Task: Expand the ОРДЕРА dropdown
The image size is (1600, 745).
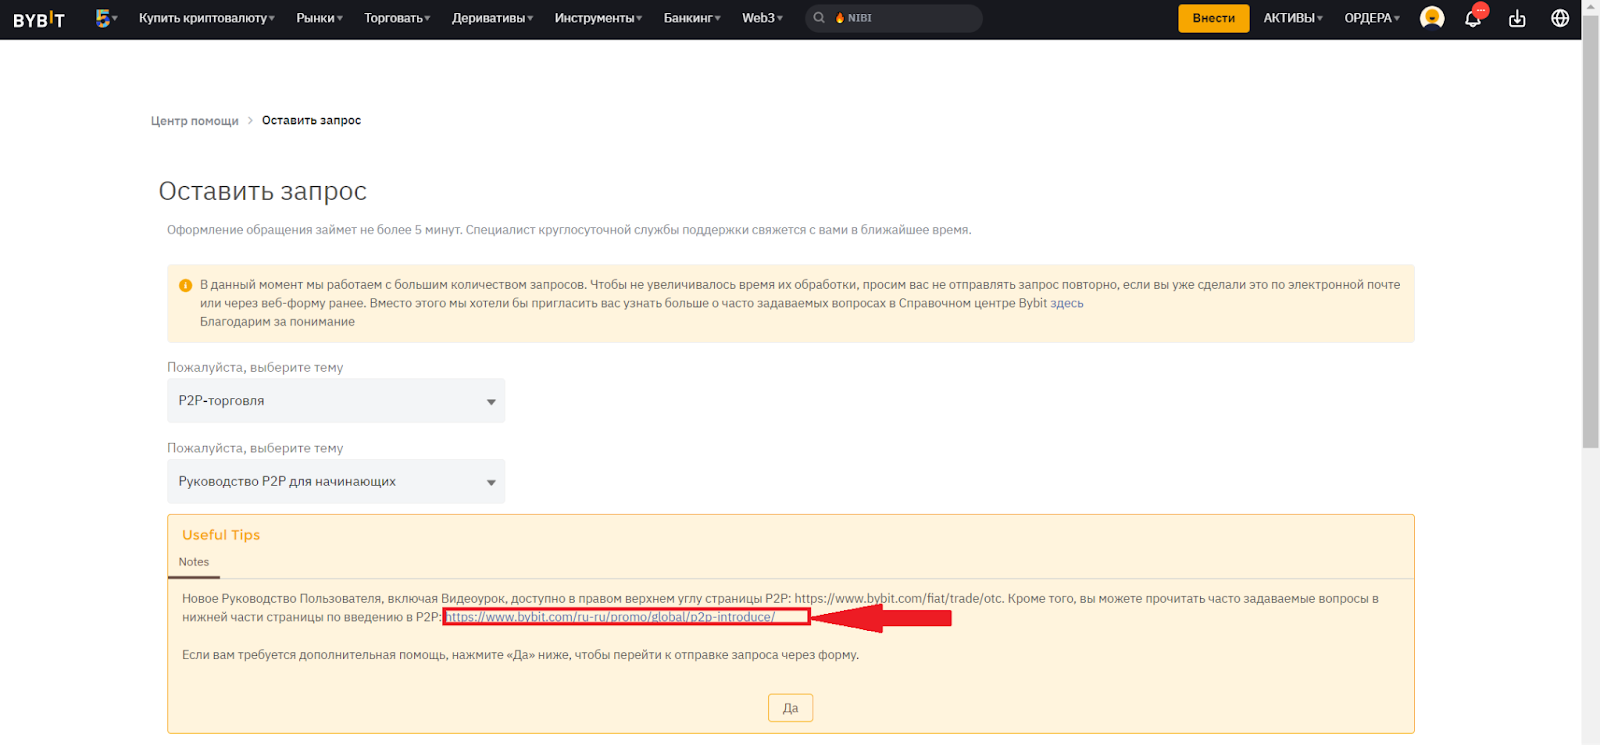Action: click(1372, 18)
